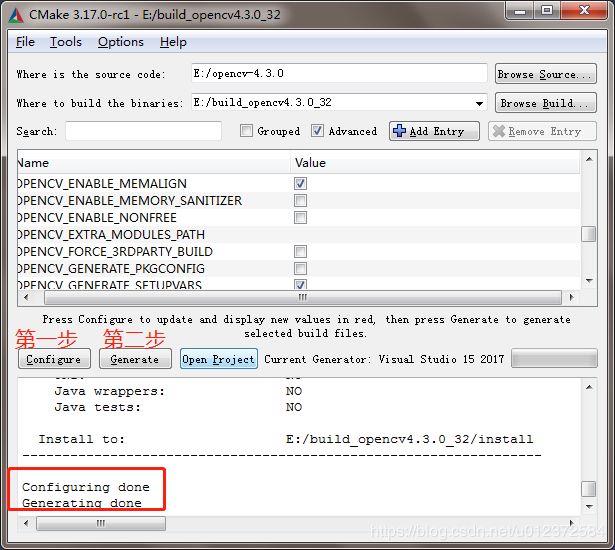
Task: Focus the Search input field
Action: click(x=143, y=131)
